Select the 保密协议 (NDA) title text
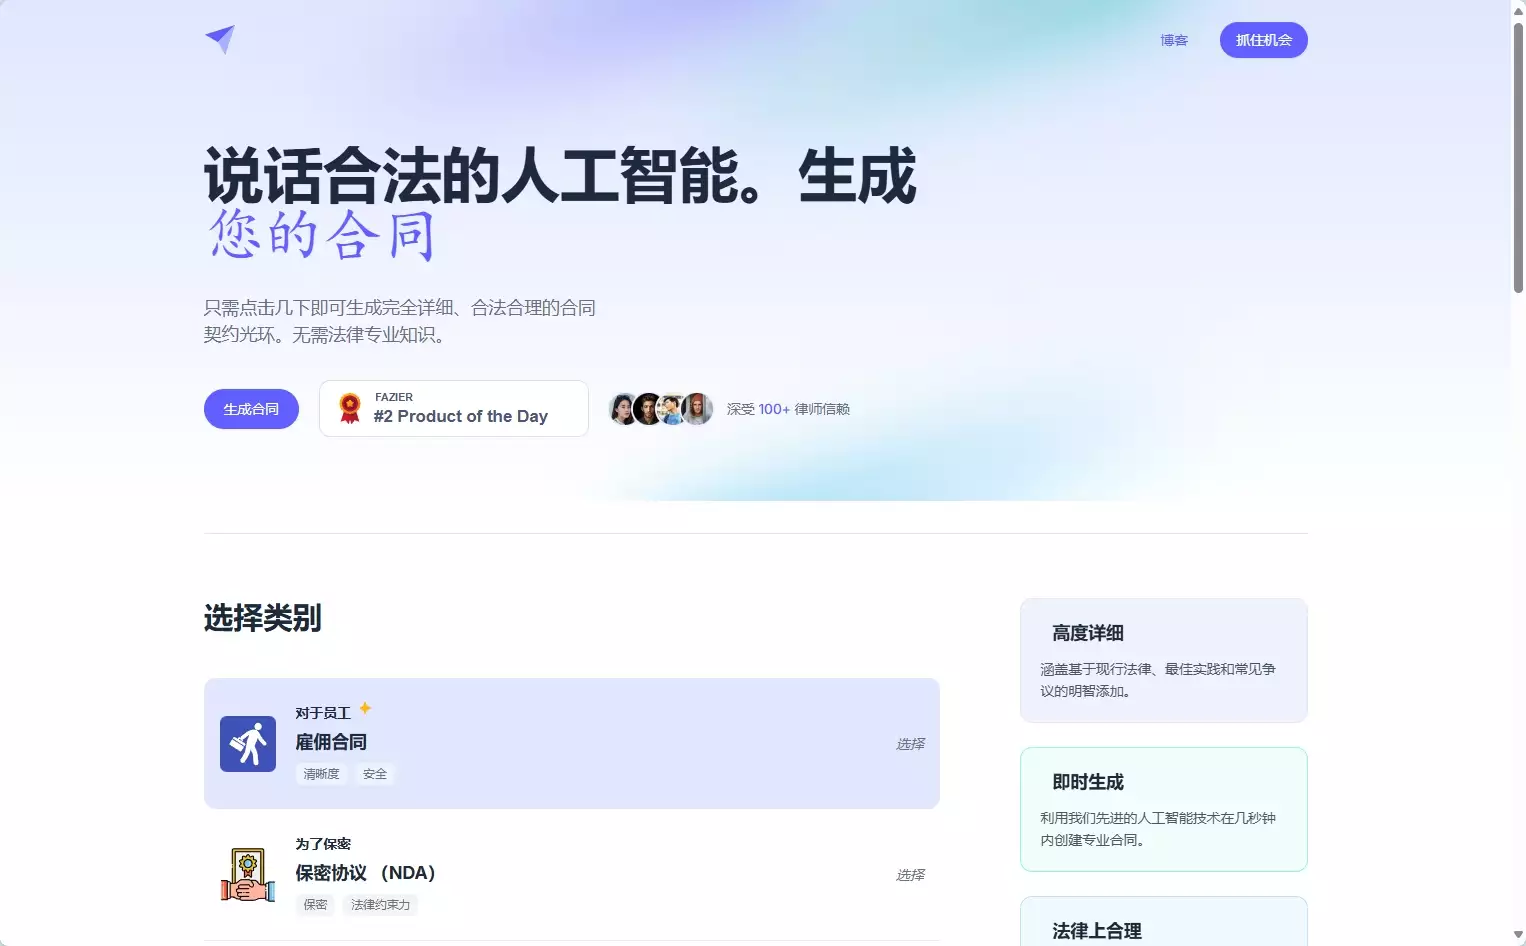Screen dimensions: 1526x946 coord(365,873)
